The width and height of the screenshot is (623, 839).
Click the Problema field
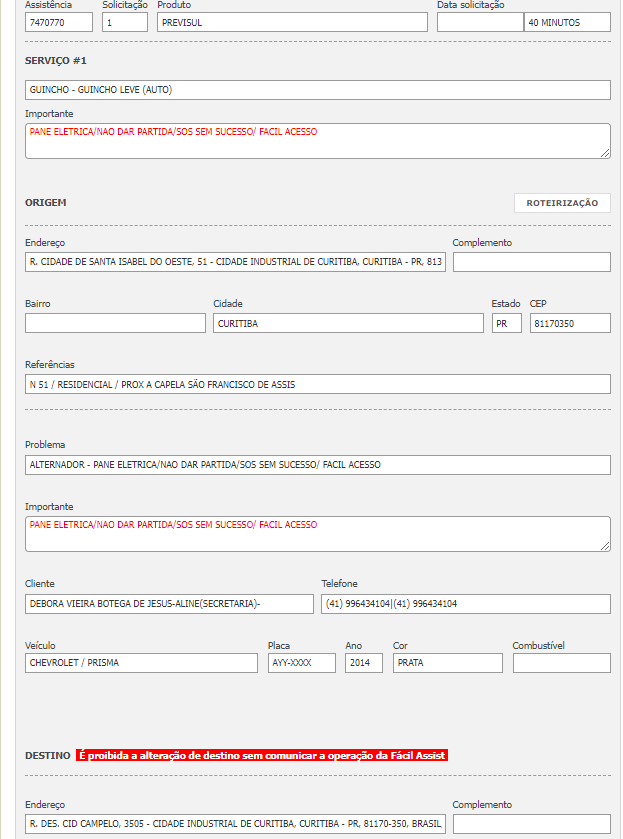coord(318,465)
